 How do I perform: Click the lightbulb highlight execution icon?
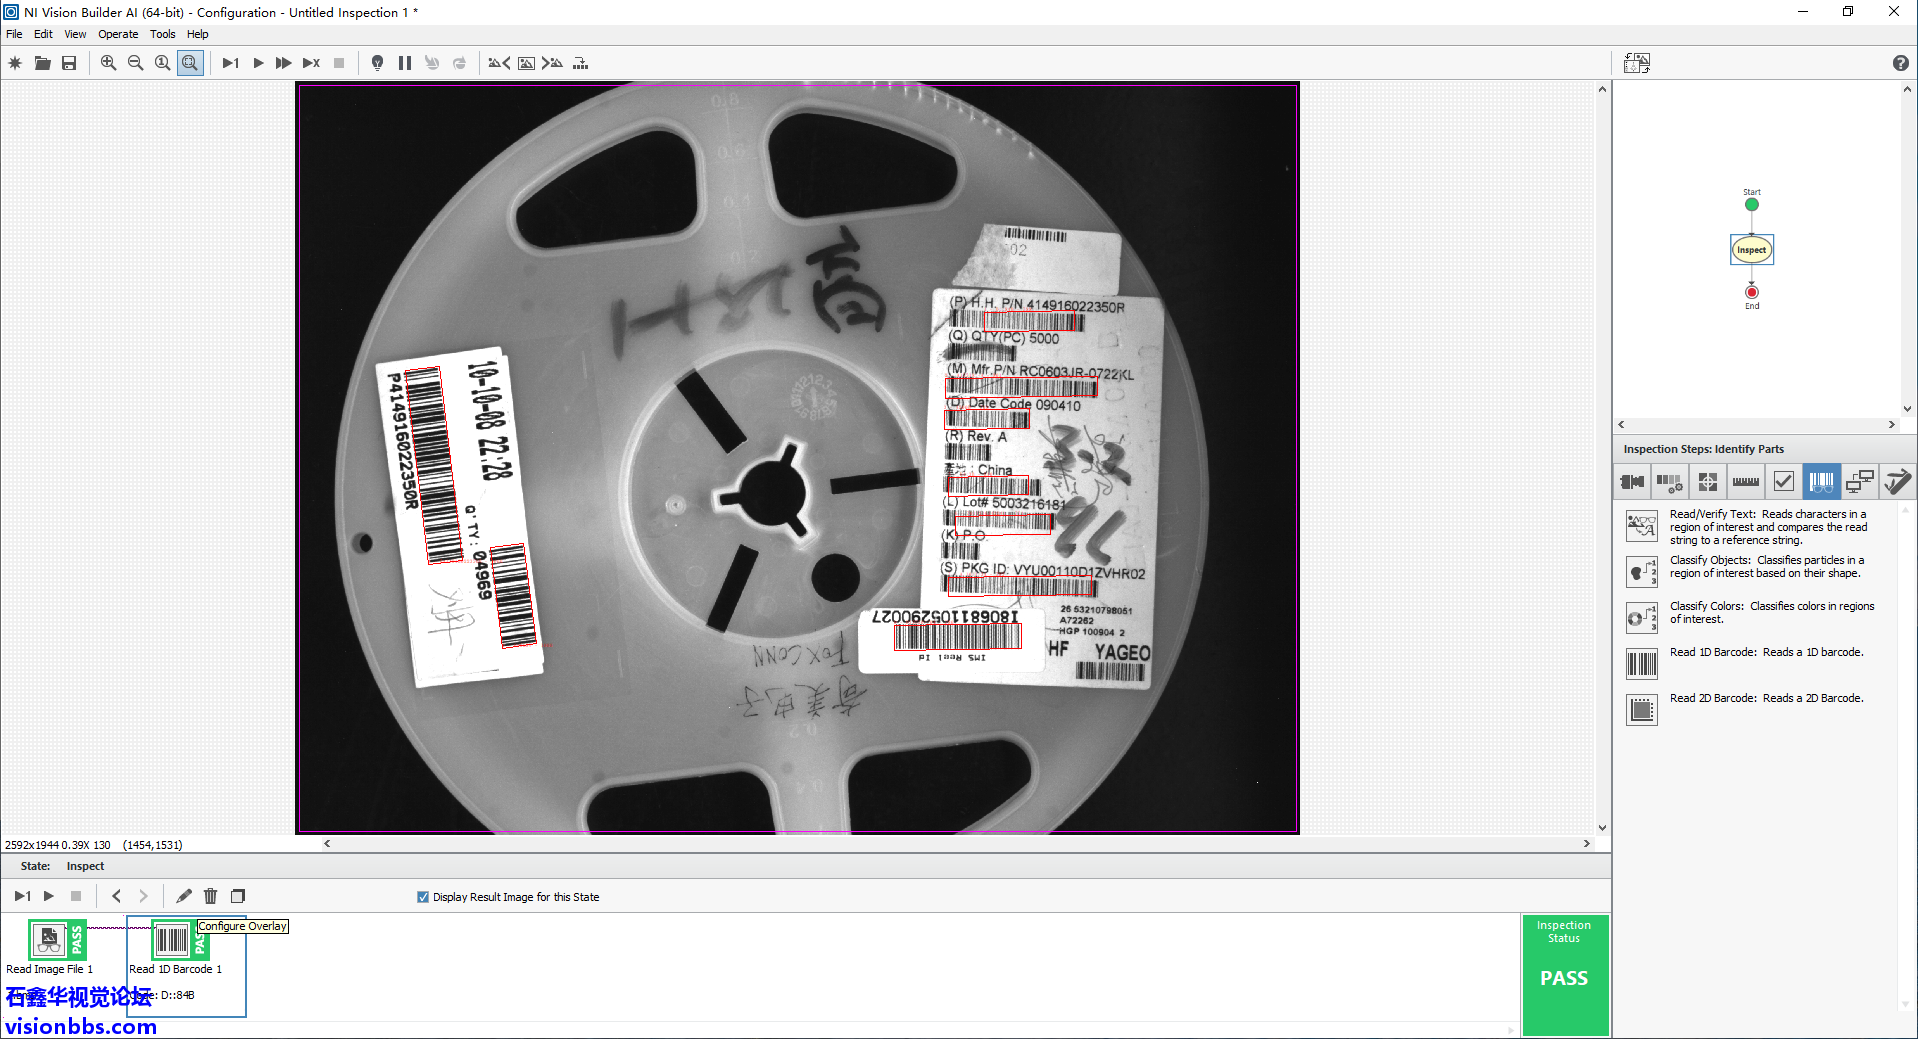(377, 63)
